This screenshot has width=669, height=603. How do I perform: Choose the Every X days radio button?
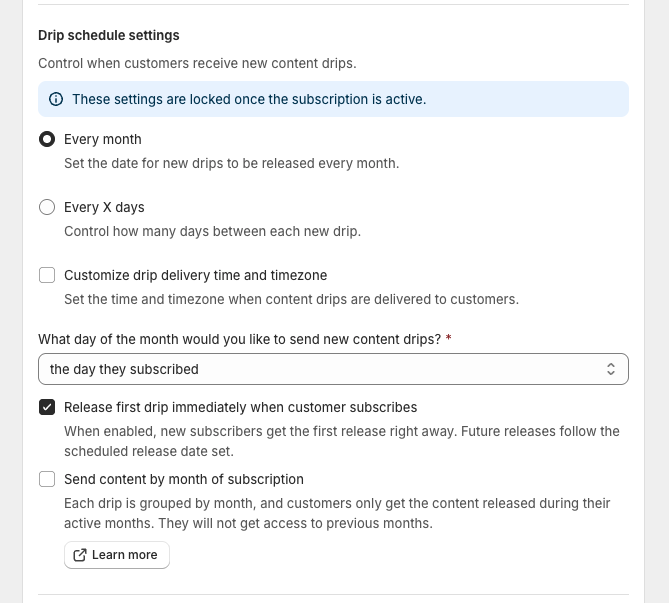pyautogui.click(x=47, y=207)
